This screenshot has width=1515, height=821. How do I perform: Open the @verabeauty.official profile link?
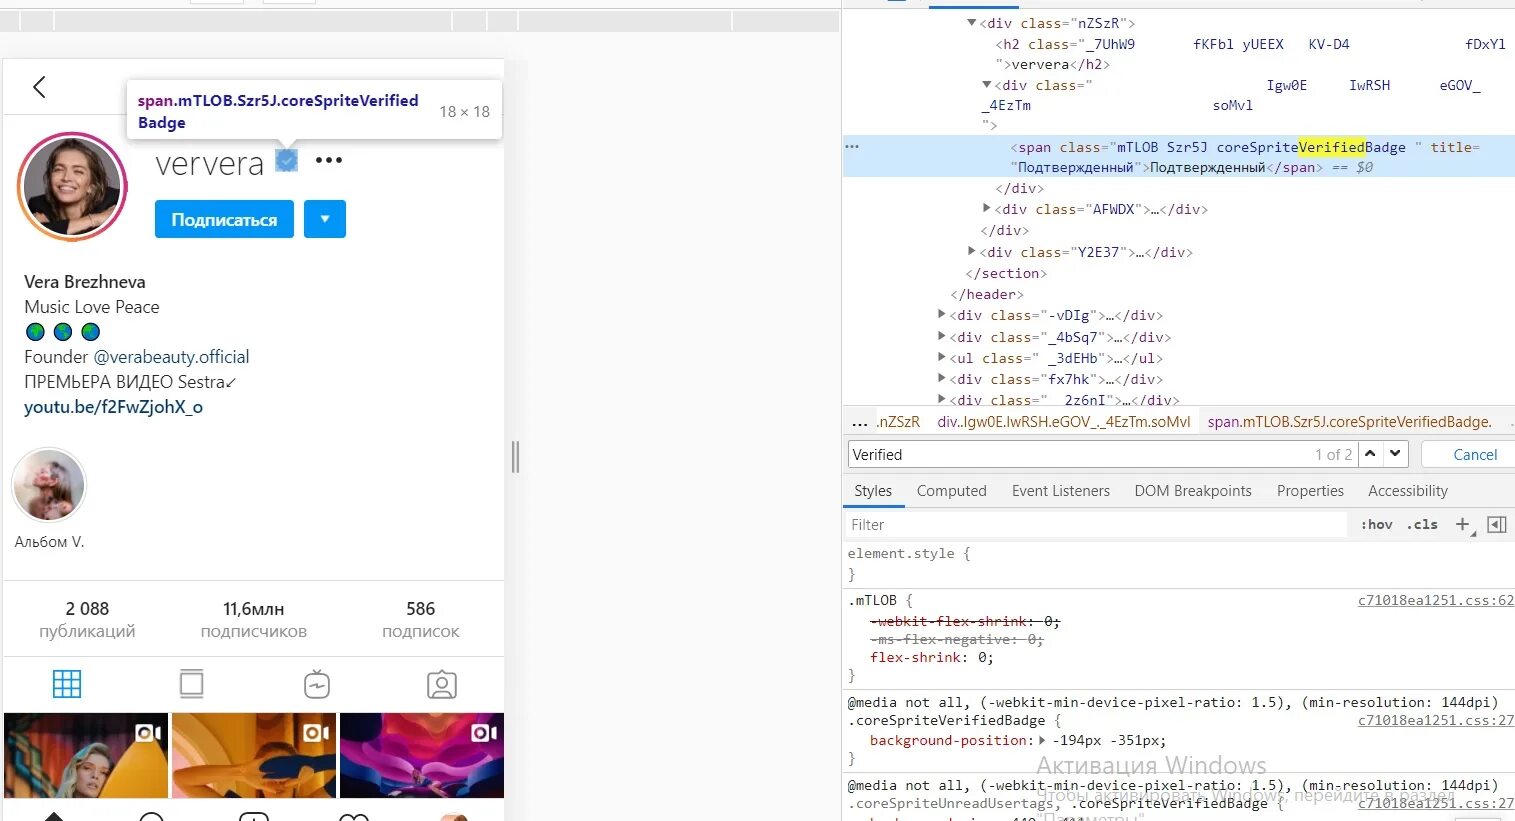coord(171,357)
